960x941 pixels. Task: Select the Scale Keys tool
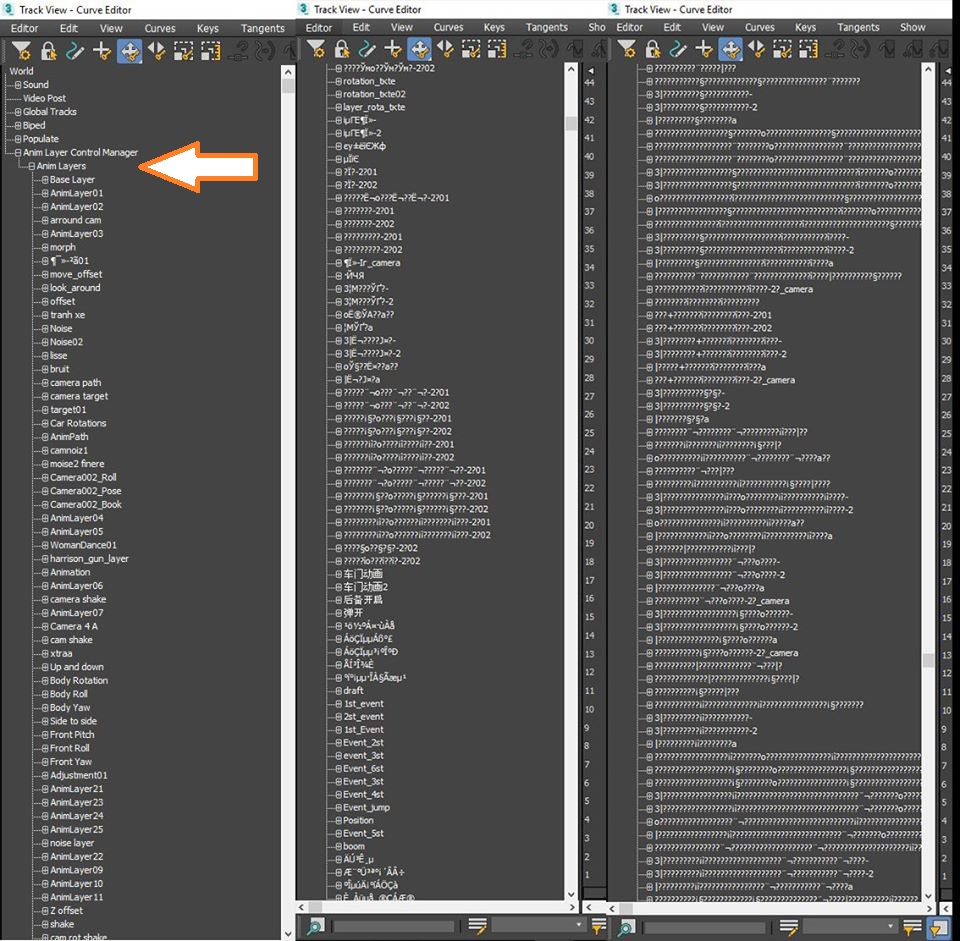pyautogui.click(x=184, y=50)
